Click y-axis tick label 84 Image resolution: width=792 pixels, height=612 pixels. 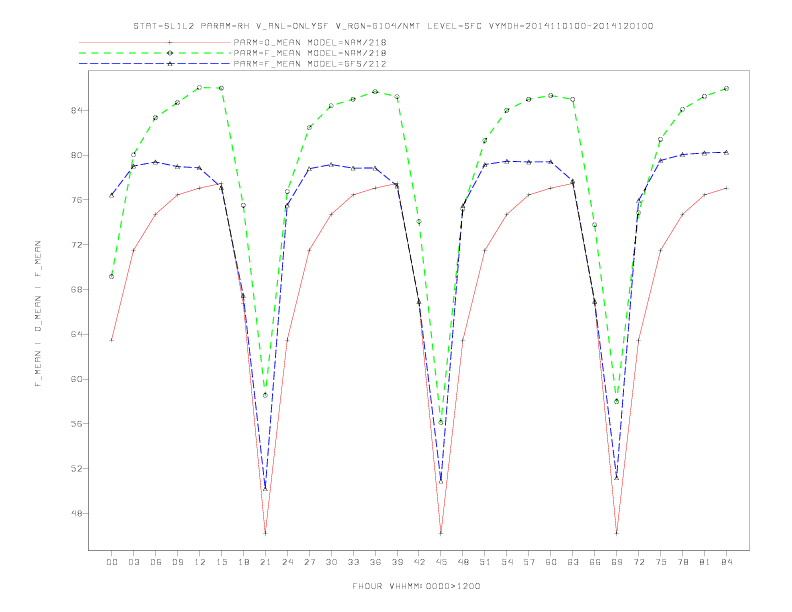tap(76, 110)
